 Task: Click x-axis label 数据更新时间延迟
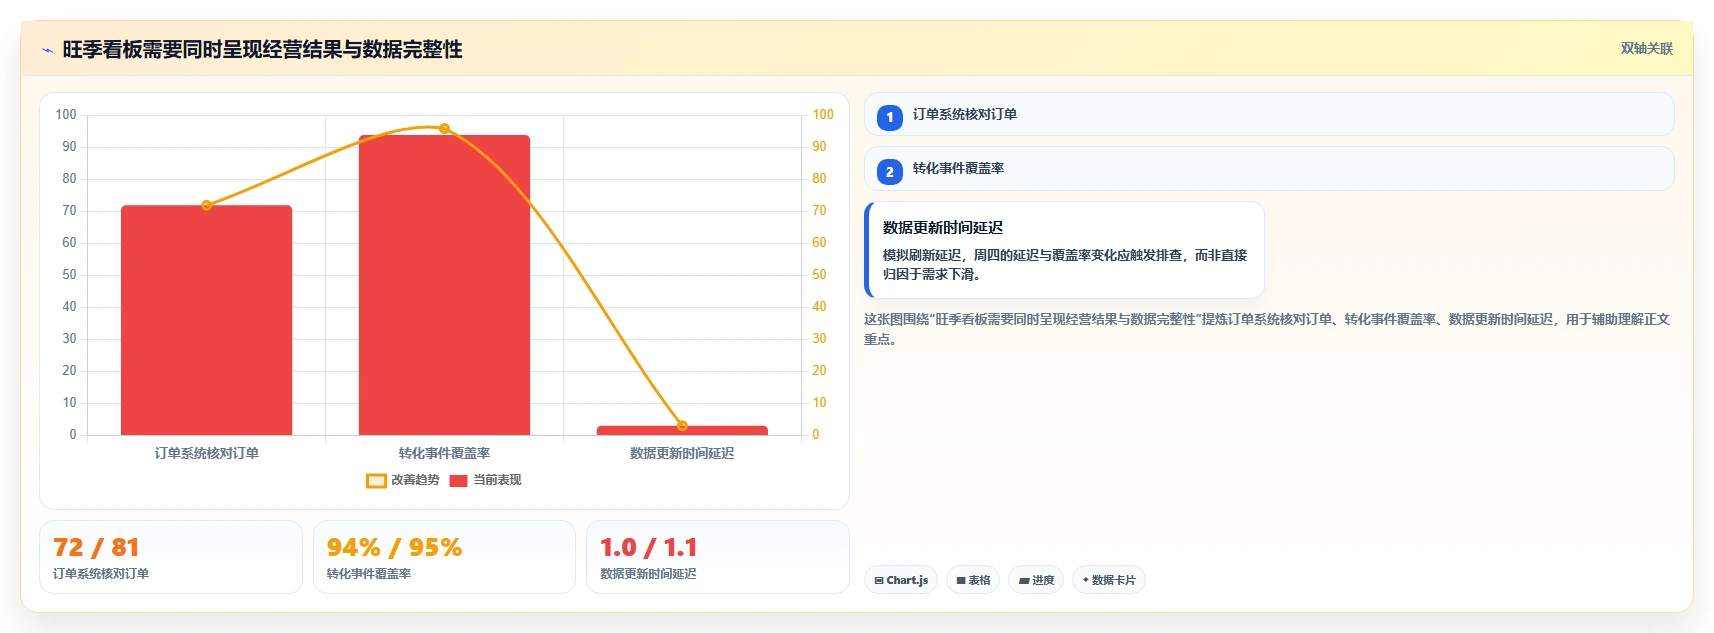click(x=682, y=453)
